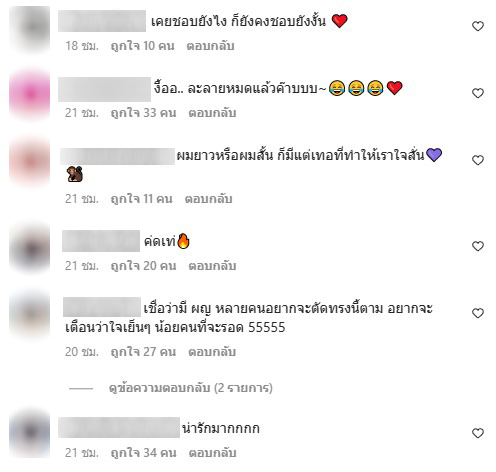This screenshot has height=472, width=496.
Task: Reply to the comment with 20 likes
Action: [212, 266]
